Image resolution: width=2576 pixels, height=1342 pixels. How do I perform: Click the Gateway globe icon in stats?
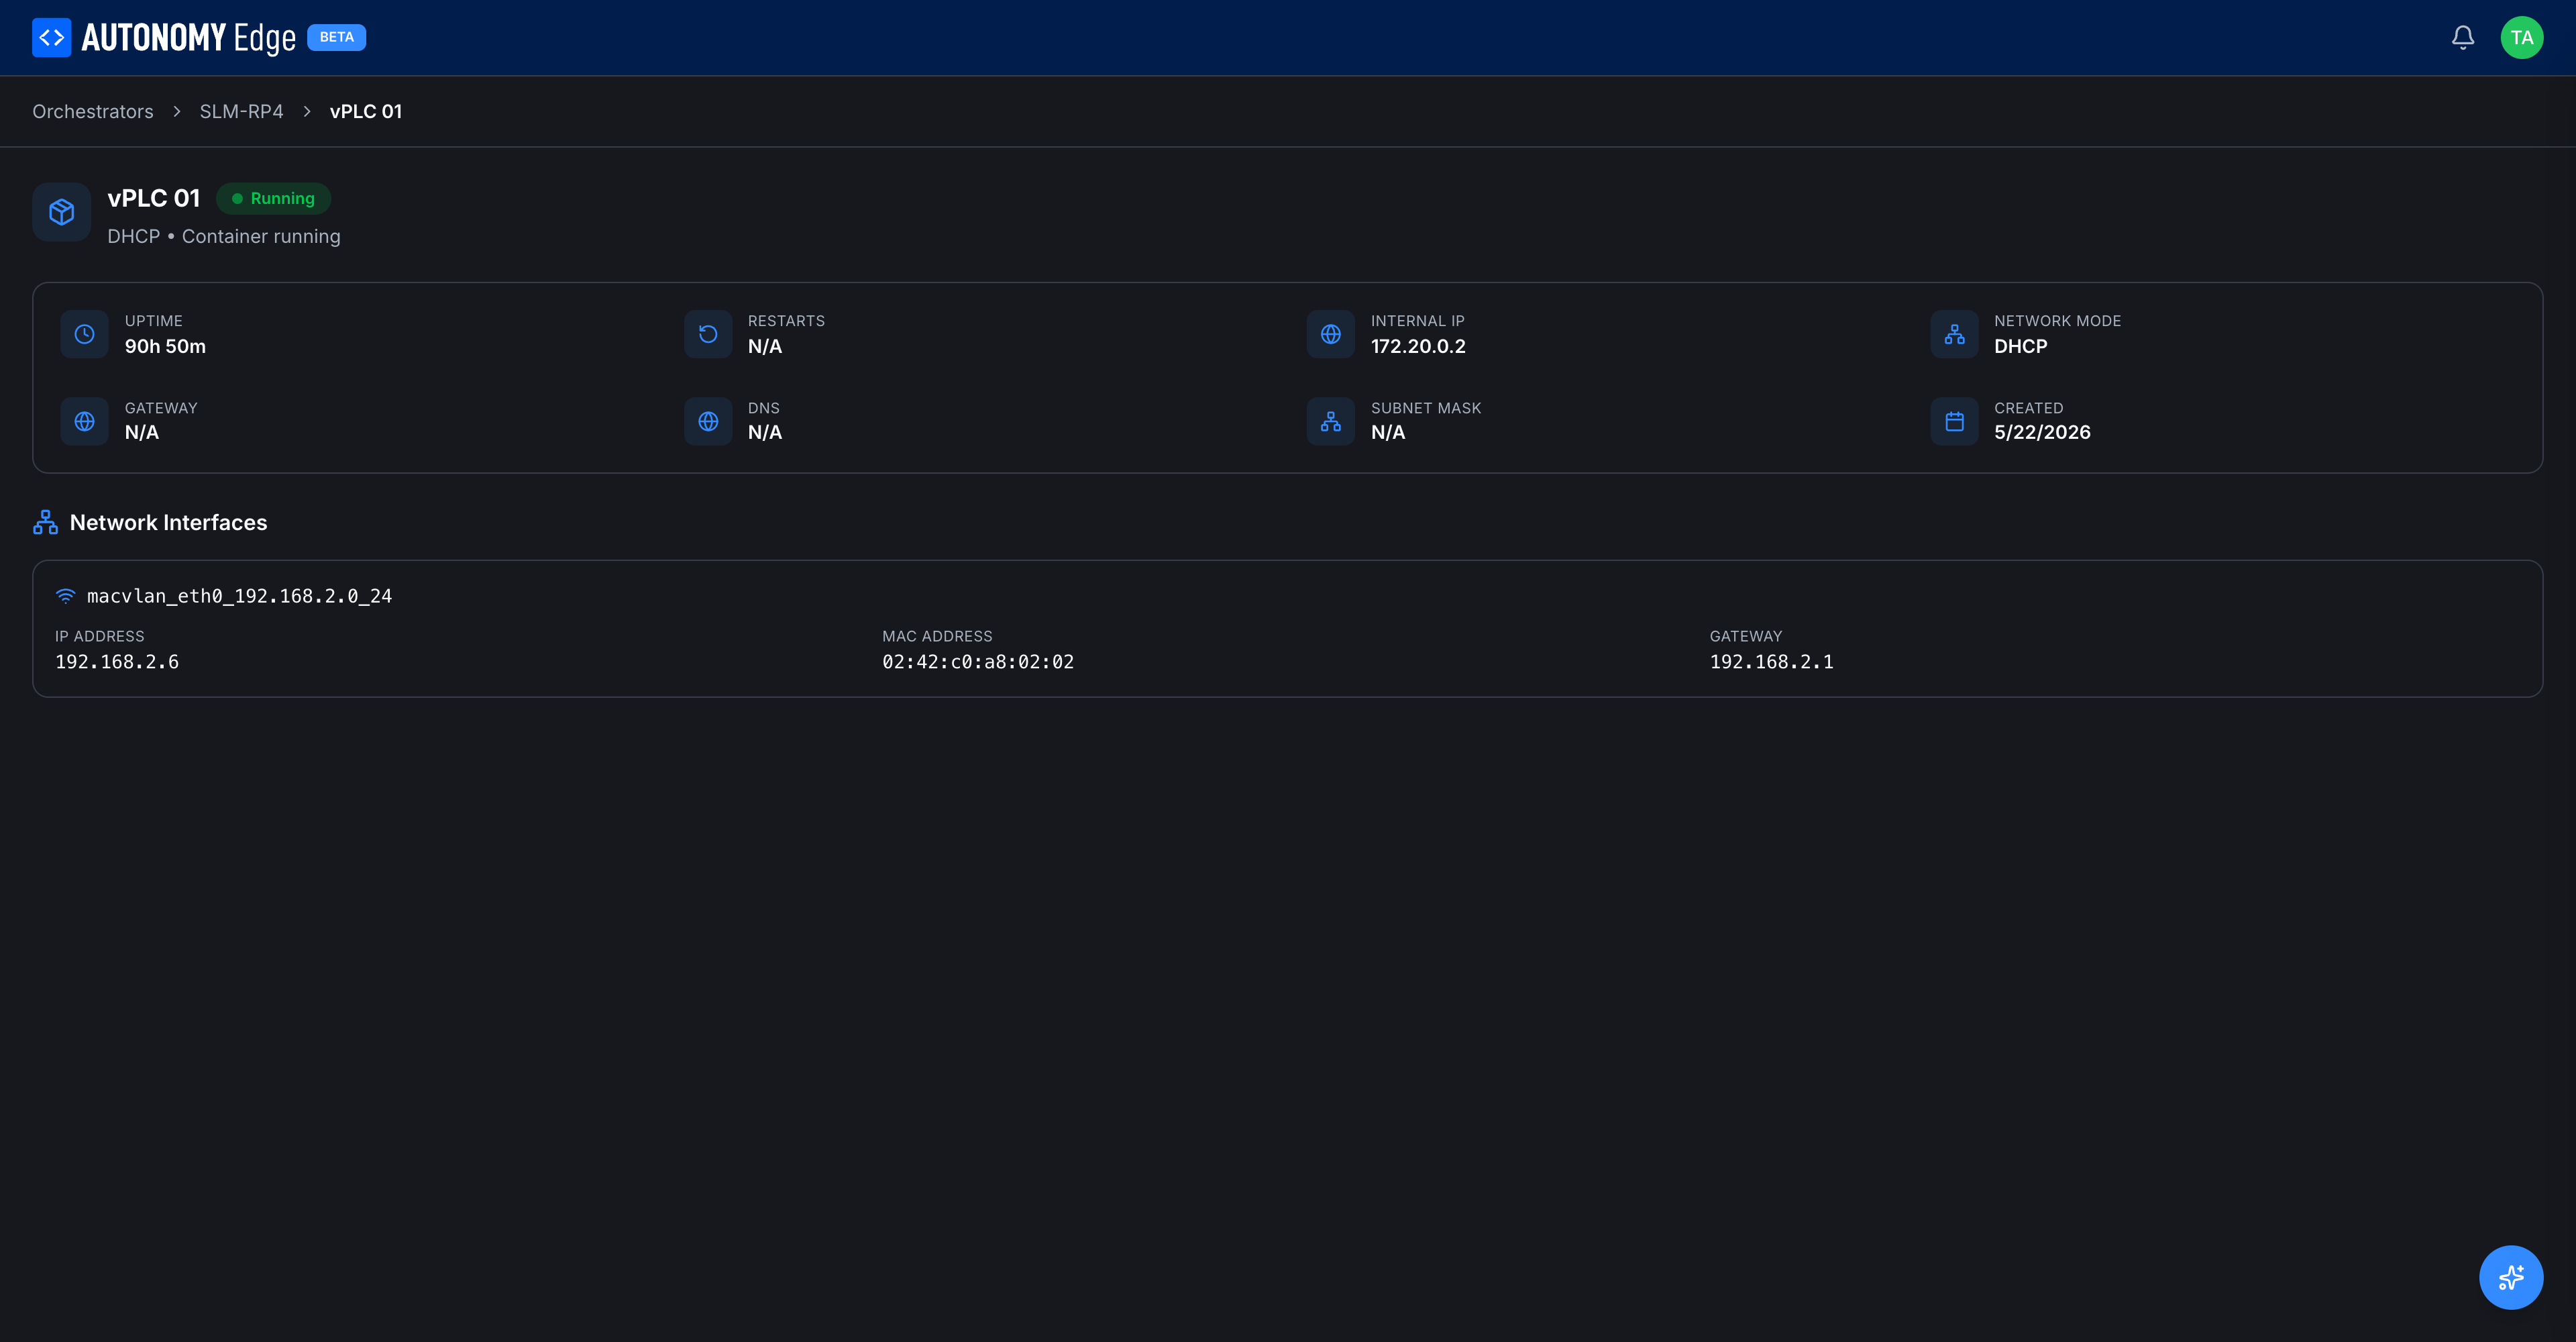point(85,421)
